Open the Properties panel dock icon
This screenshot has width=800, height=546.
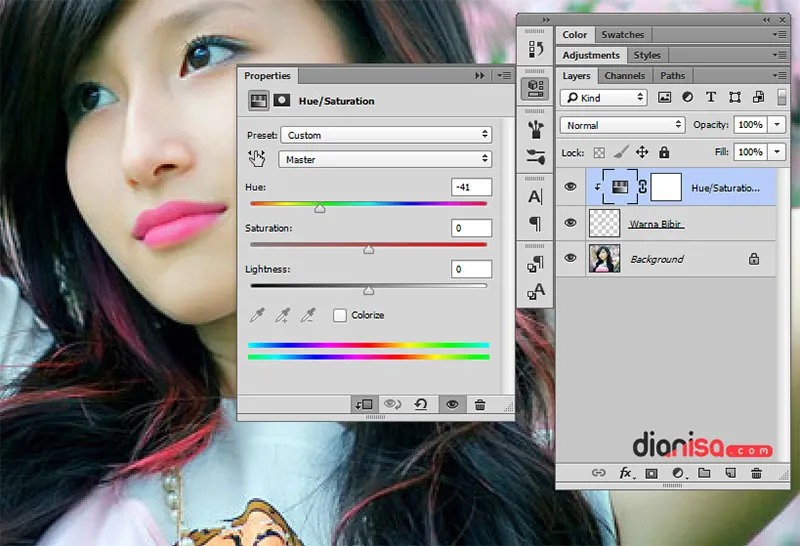[535, 88]
